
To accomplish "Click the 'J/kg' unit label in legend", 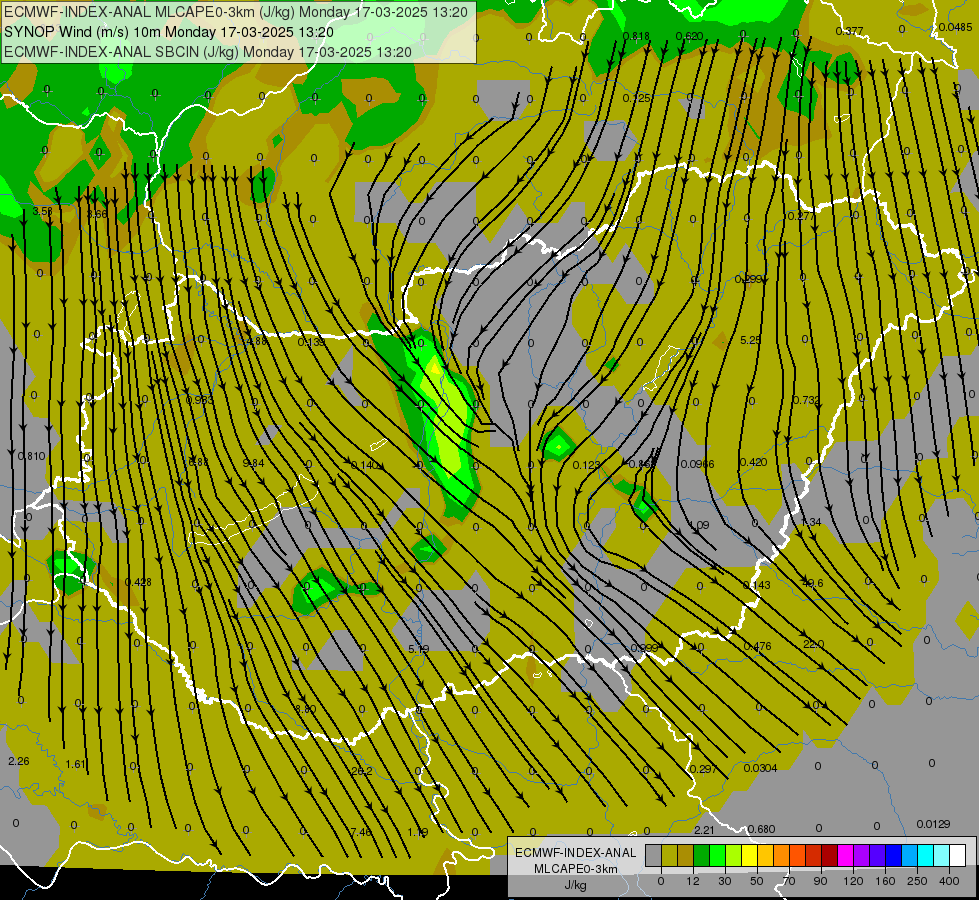I will coord(575,885).
